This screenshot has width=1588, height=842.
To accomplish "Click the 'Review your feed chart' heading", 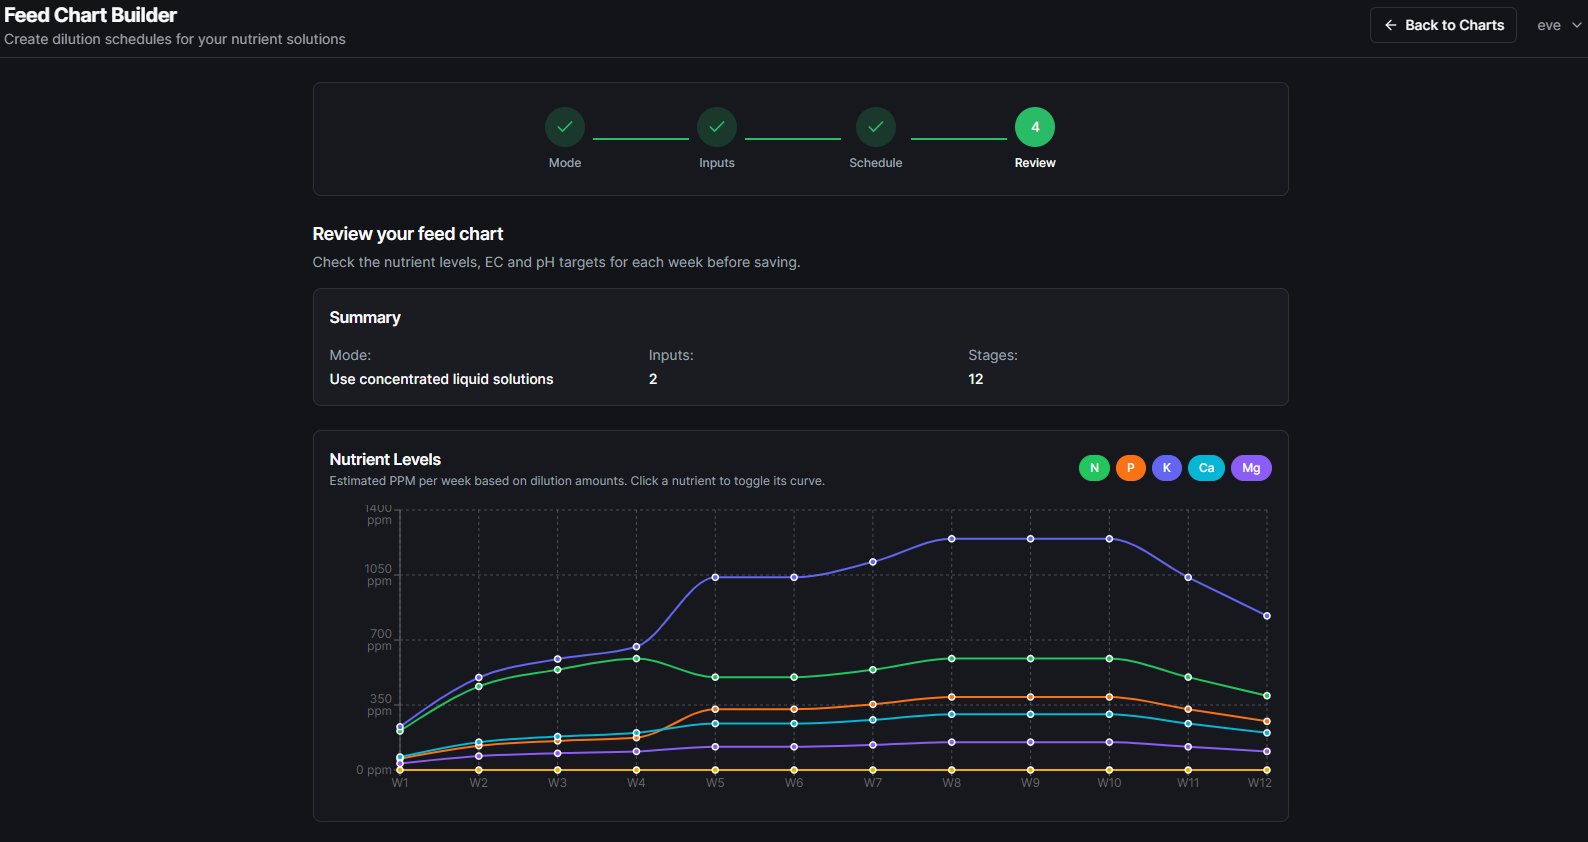I will point(408,234).
